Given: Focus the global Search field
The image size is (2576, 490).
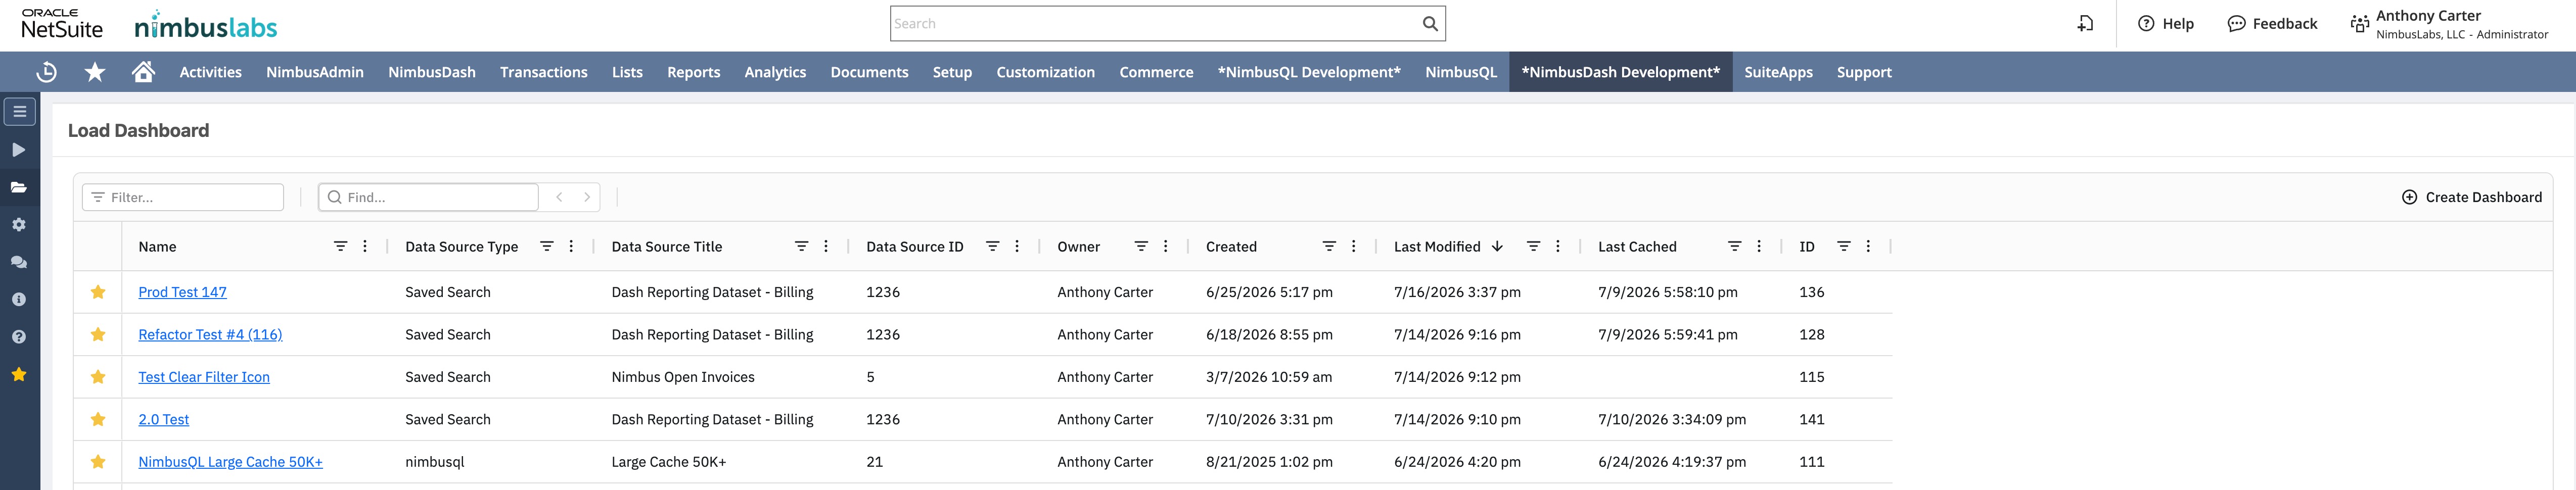Looking at the screenshot, I should tap(1155, 24).
